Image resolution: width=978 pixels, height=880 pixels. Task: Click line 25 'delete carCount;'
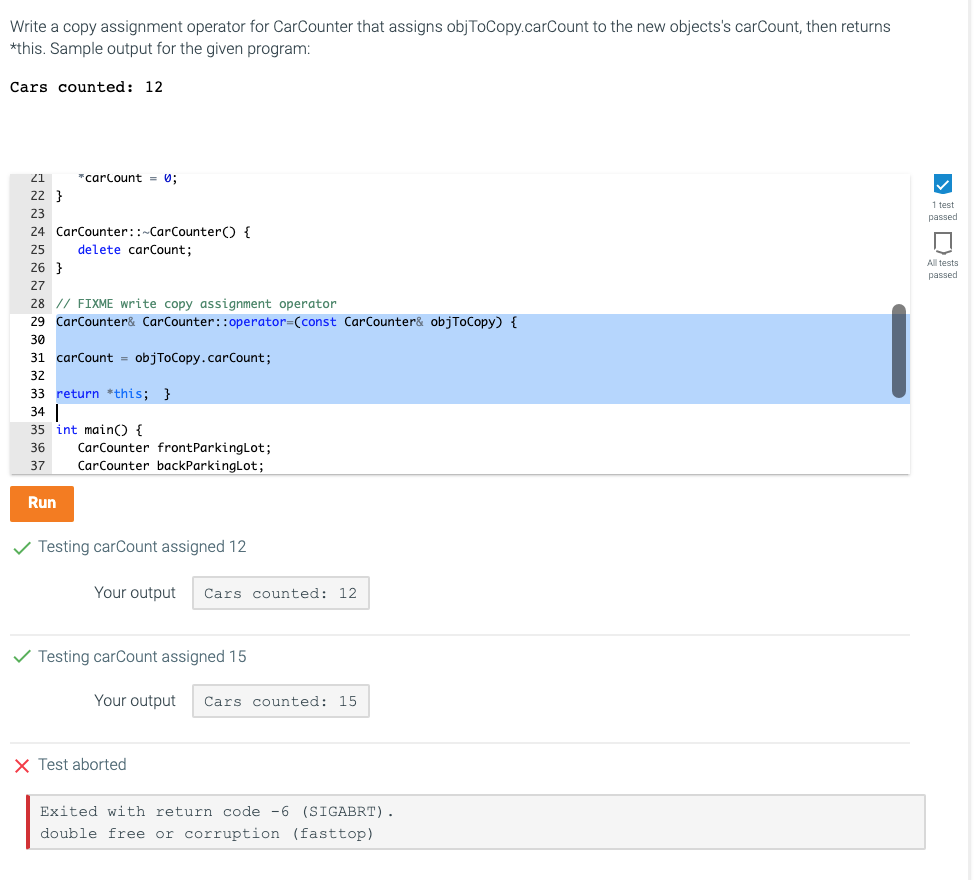(x=135, y=250)
